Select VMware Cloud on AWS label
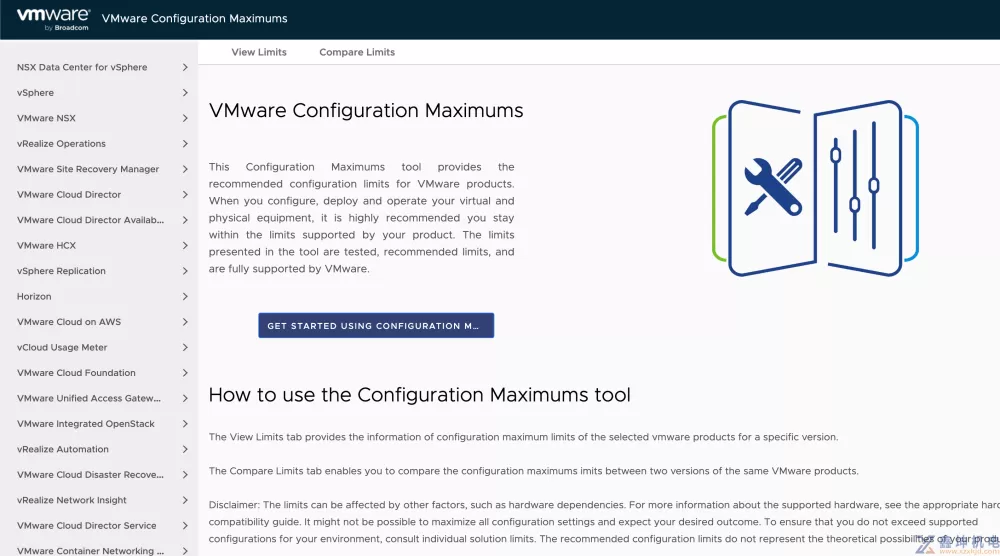This screenshot has height=556, width=1000. coord(69,322)
